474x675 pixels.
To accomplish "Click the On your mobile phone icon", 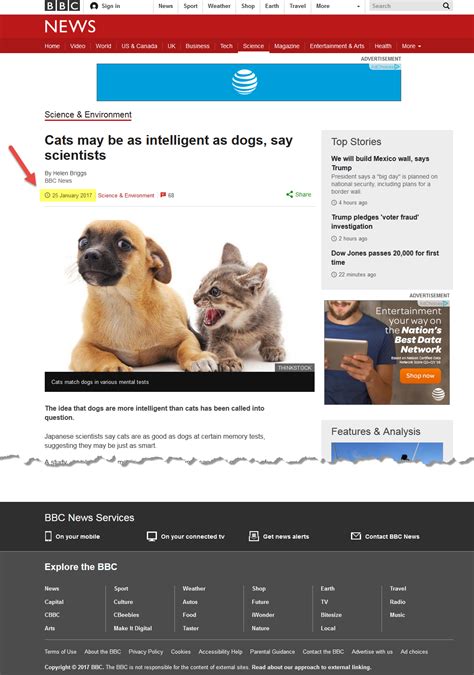I will (x=48, y=536).
